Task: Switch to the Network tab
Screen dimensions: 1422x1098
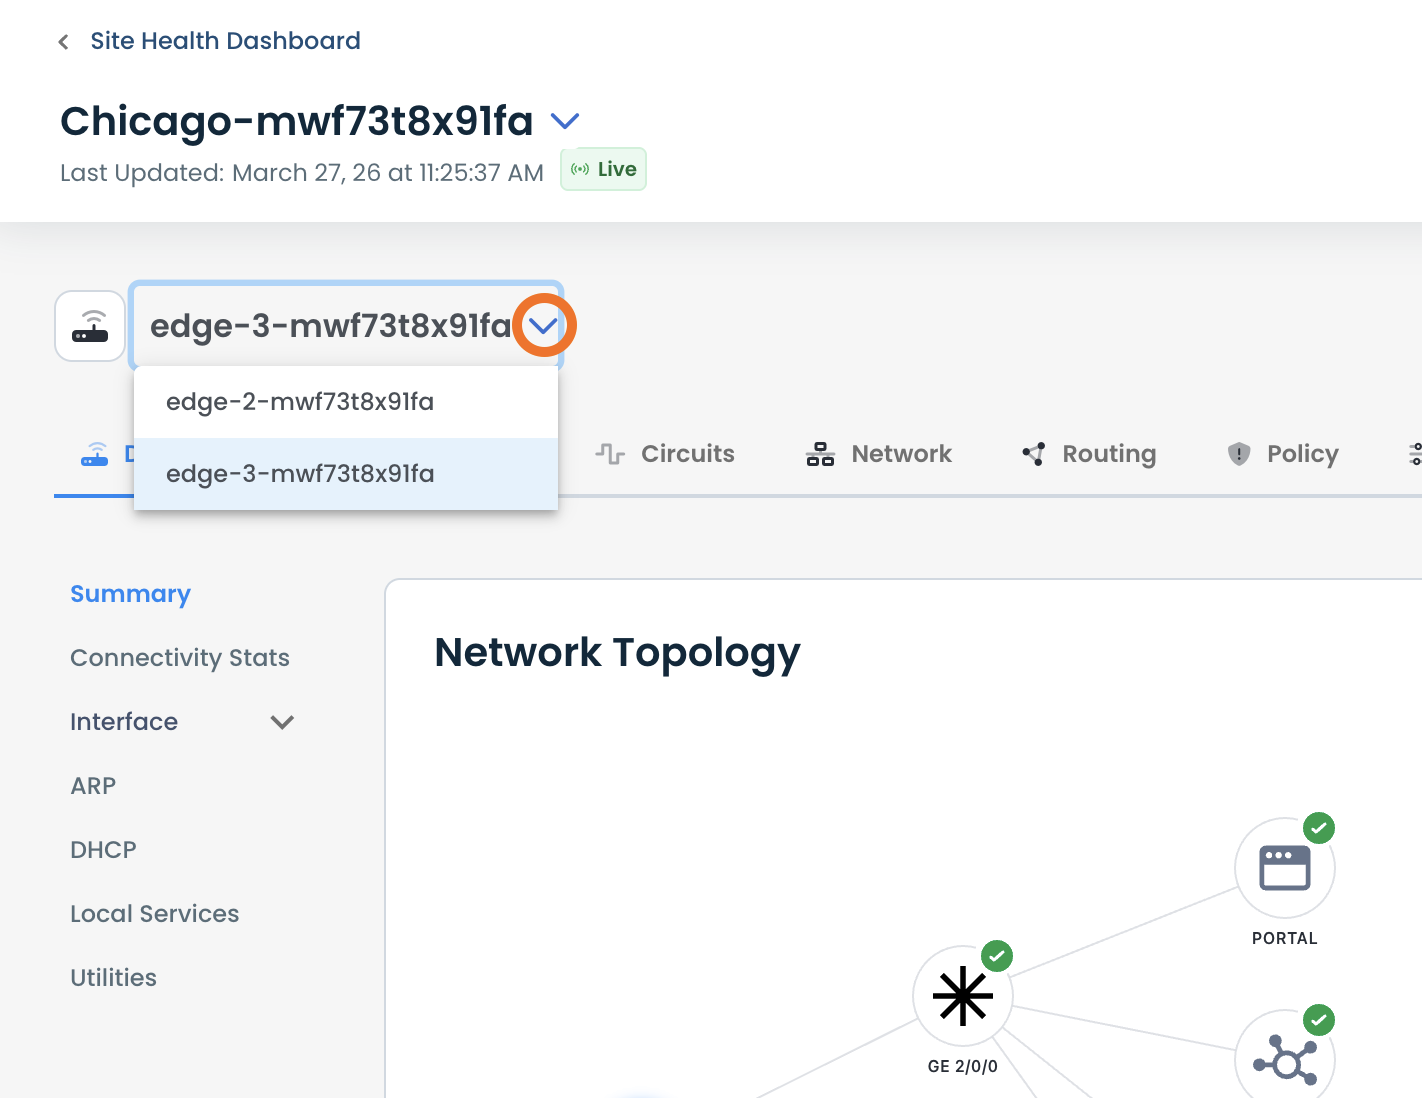Action: click(x=878, y=454)
